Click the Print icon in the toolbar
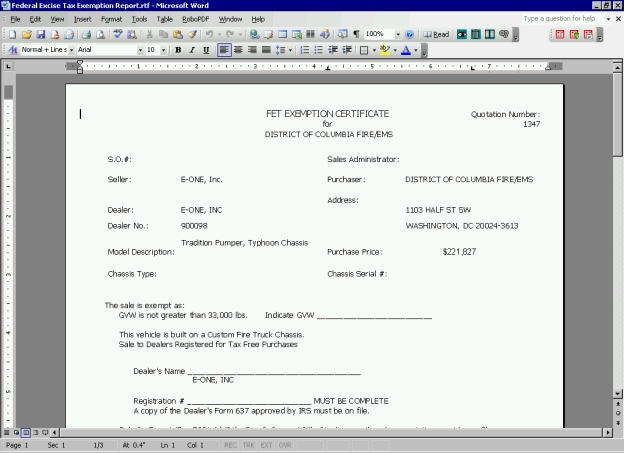Viewport: 624px width, 453px height. pyautogui.click(x=86, y=35)
